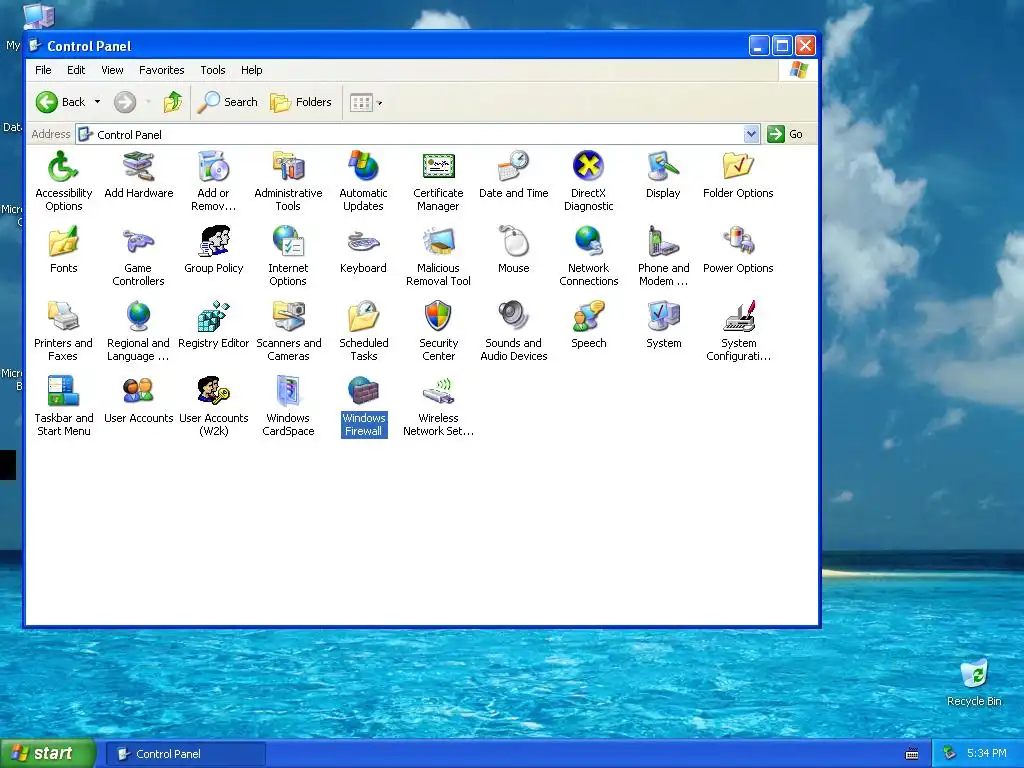This screenshot has height=768, width=1024.
Task: Open Administrative Tools icon
Action: [x=288, y=182]
